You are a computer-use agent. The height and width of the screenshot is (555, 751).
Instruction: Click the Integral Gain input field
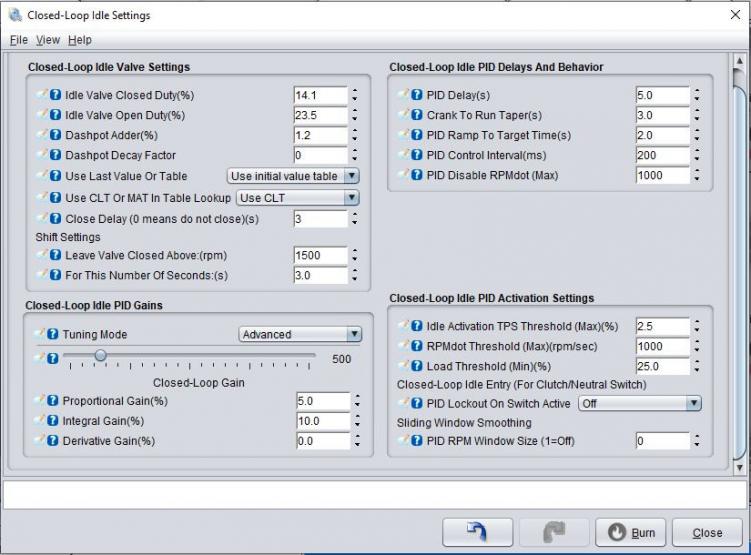[x=320, y=421]
